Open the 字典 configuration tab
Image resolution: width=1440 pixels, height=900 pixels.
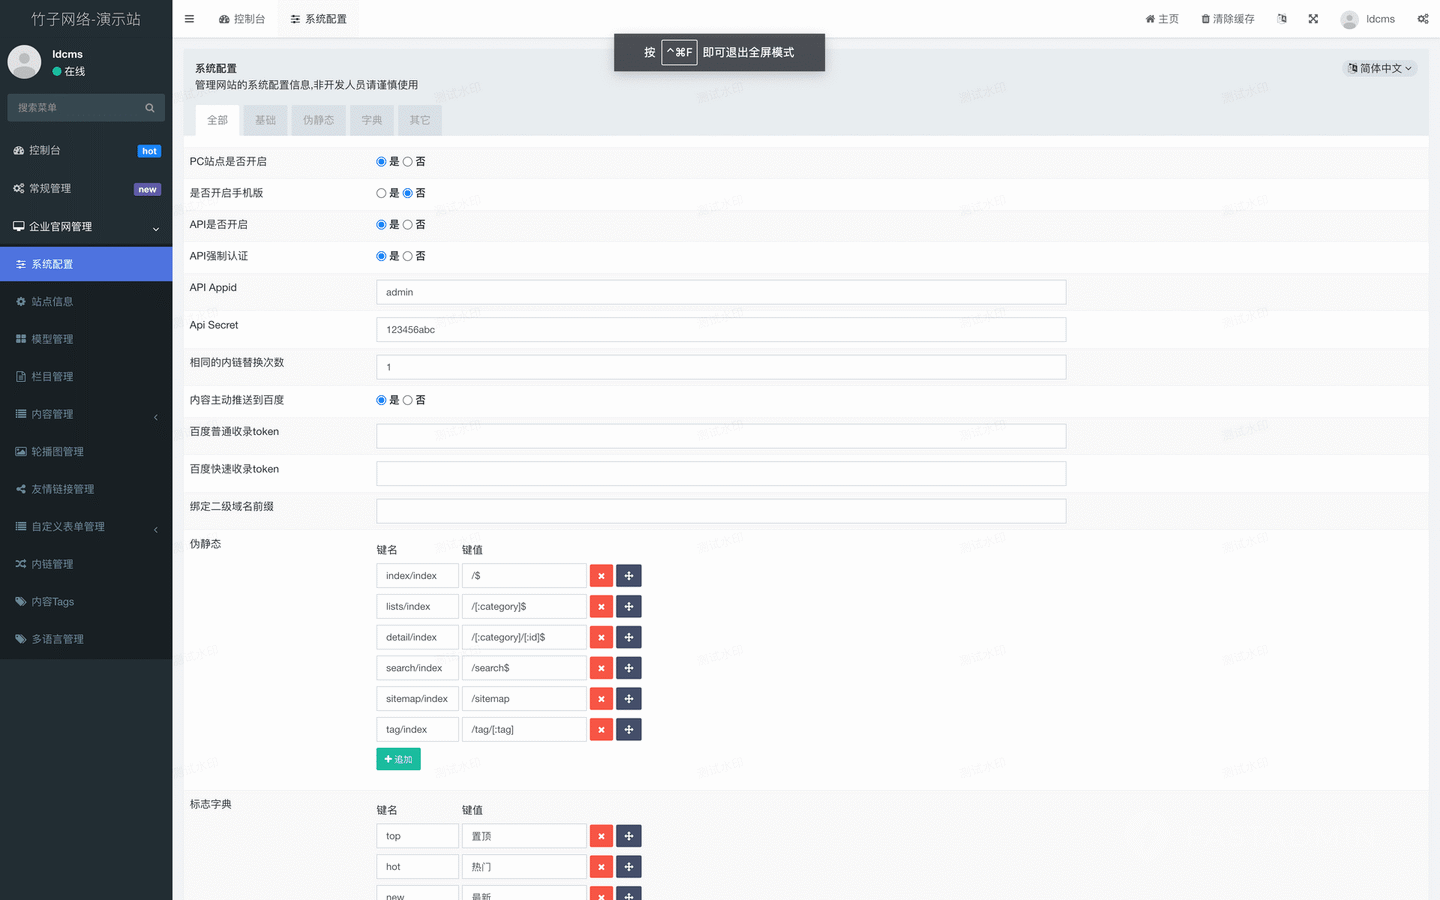point(371,120)
